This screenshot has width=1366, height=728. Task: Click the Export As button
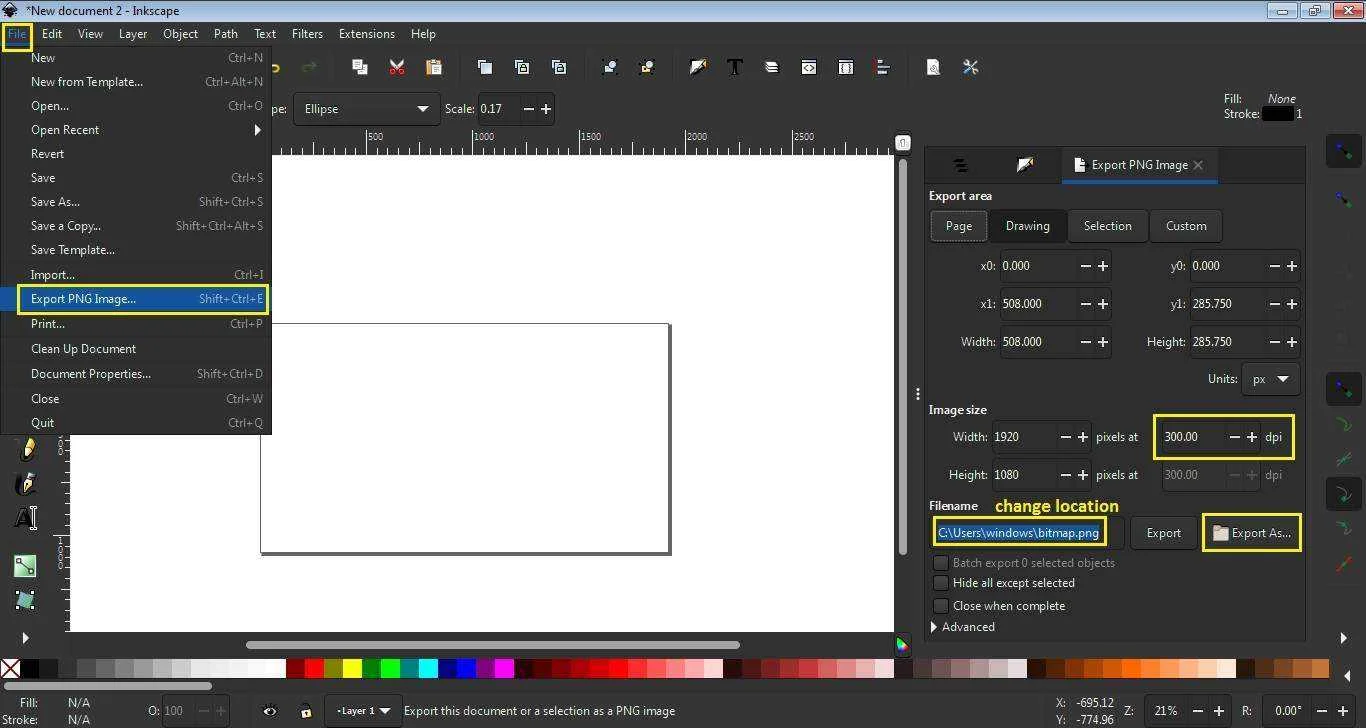click(1252, 533)
